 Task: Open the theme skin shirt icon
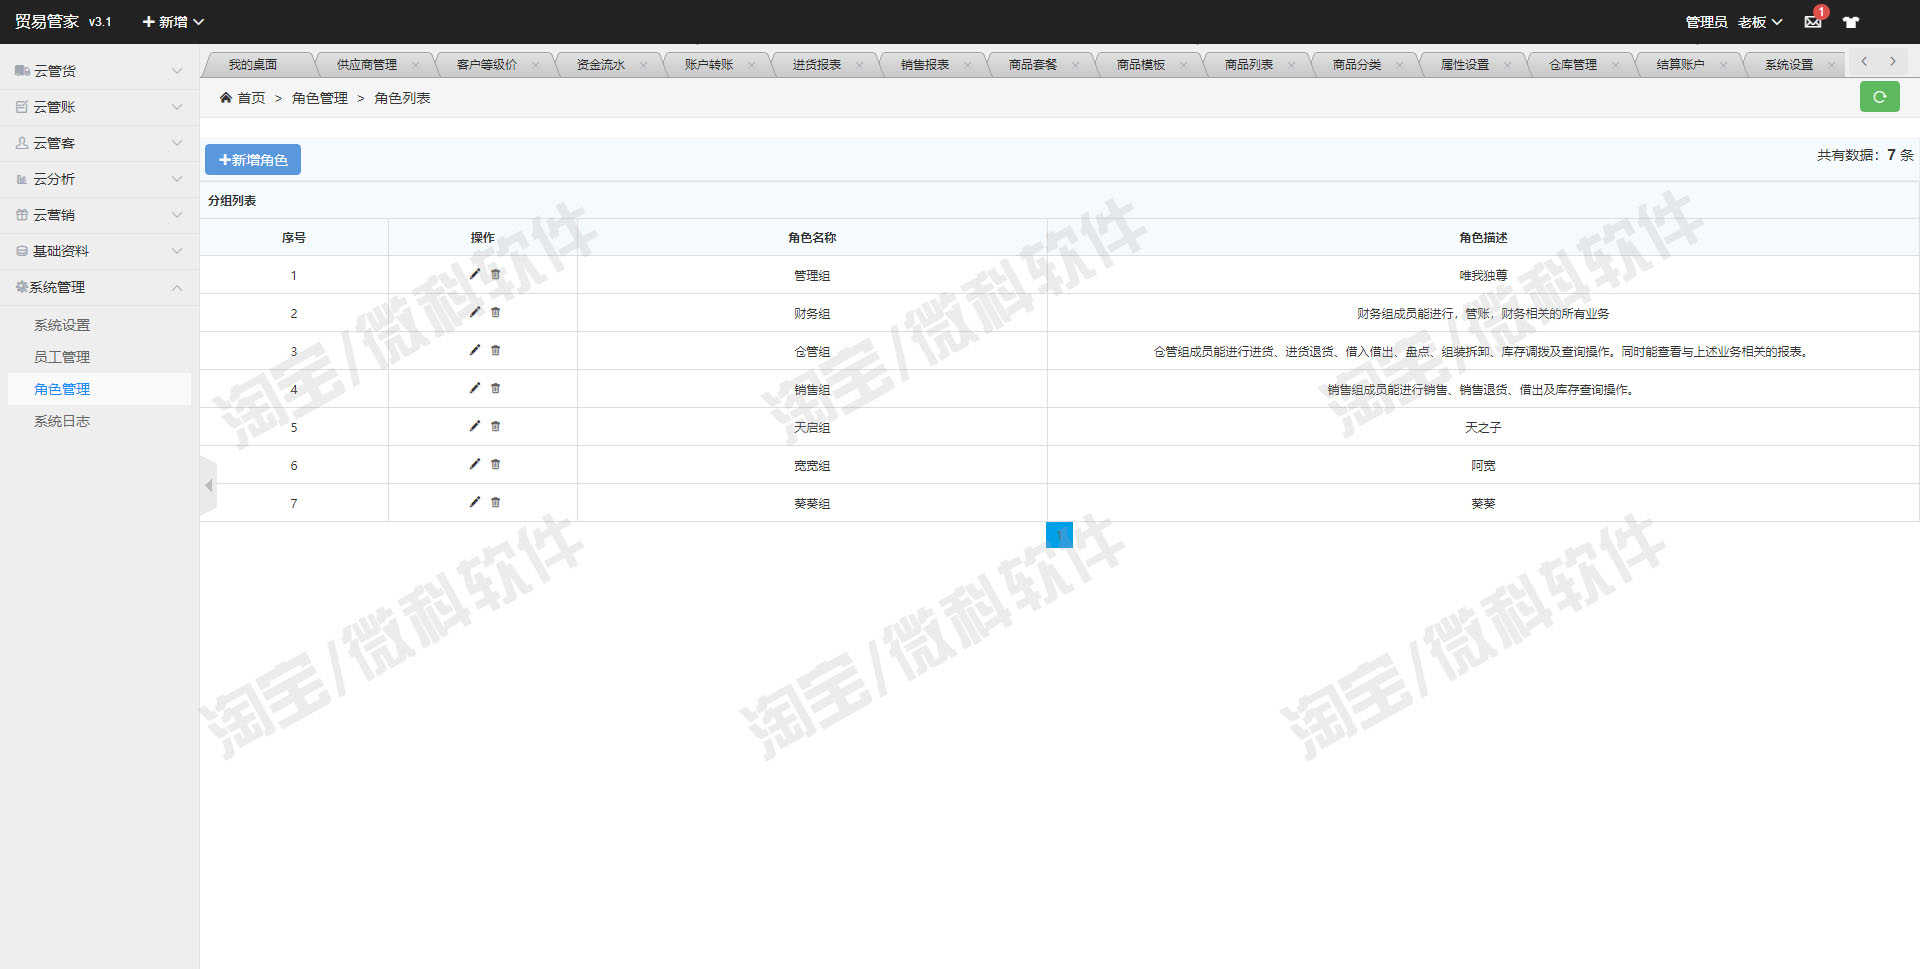(1851, 21)
